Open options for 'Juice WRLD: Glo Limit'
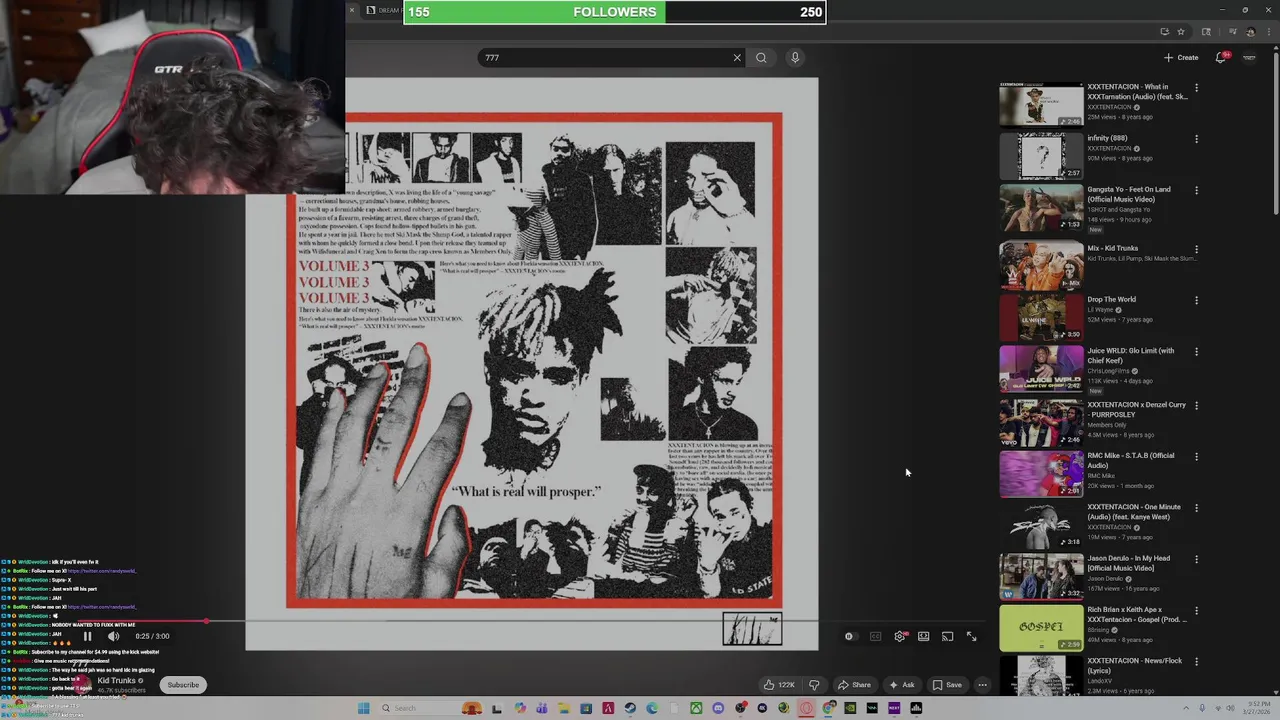 [x=1196, y=352]
